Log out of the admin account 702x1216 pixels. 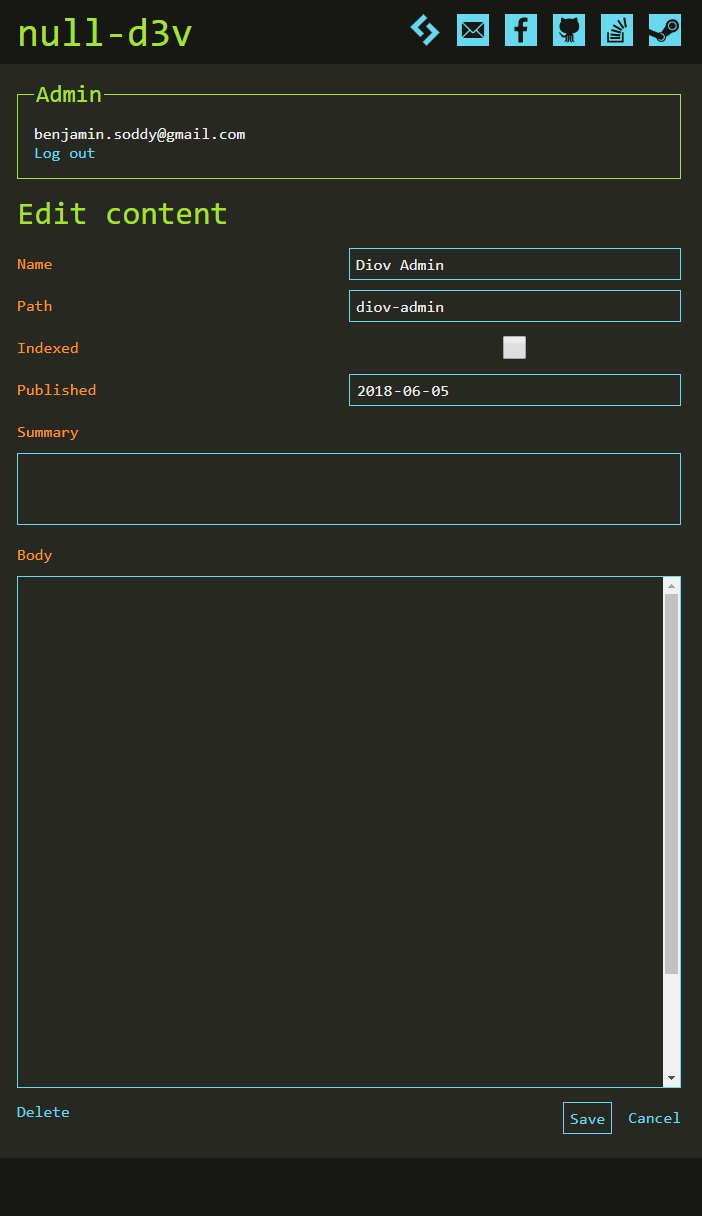point(64,153)
